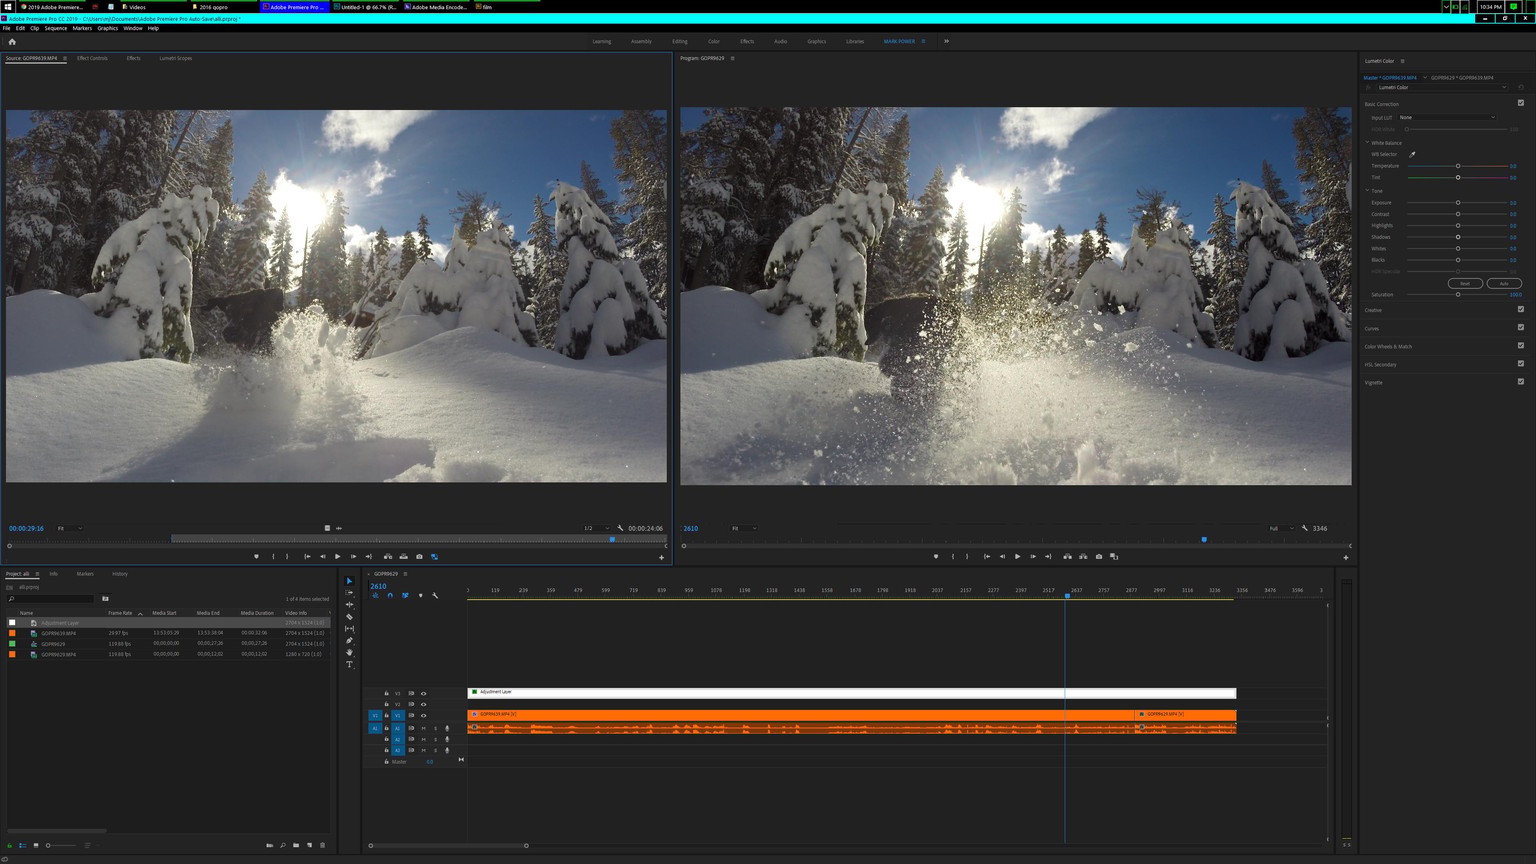Select the Ripple Edit tool
Image resolution: width=1536 pixels, height=864 pixels.
point(349,605)
